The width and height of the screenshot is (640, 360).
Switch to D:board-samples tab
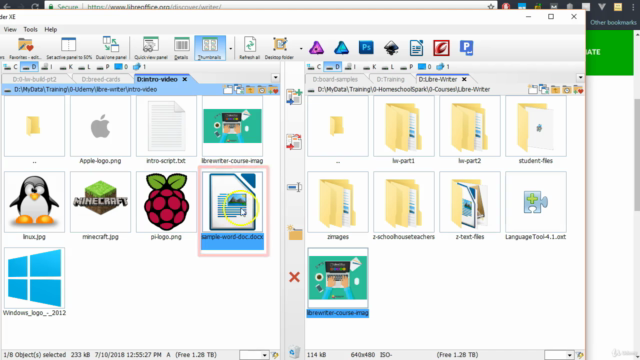335,79
